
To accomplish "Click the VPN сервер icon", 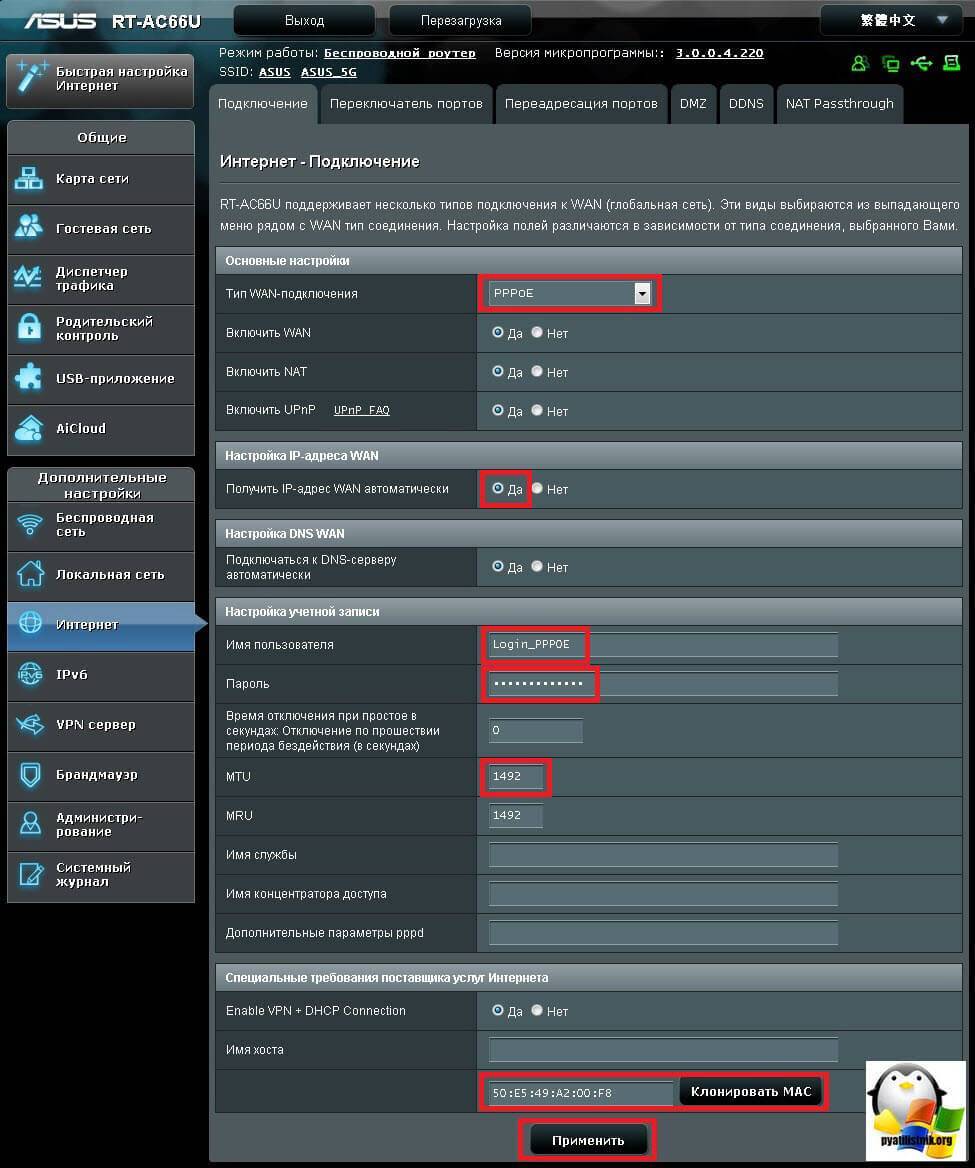I will 30,724.
